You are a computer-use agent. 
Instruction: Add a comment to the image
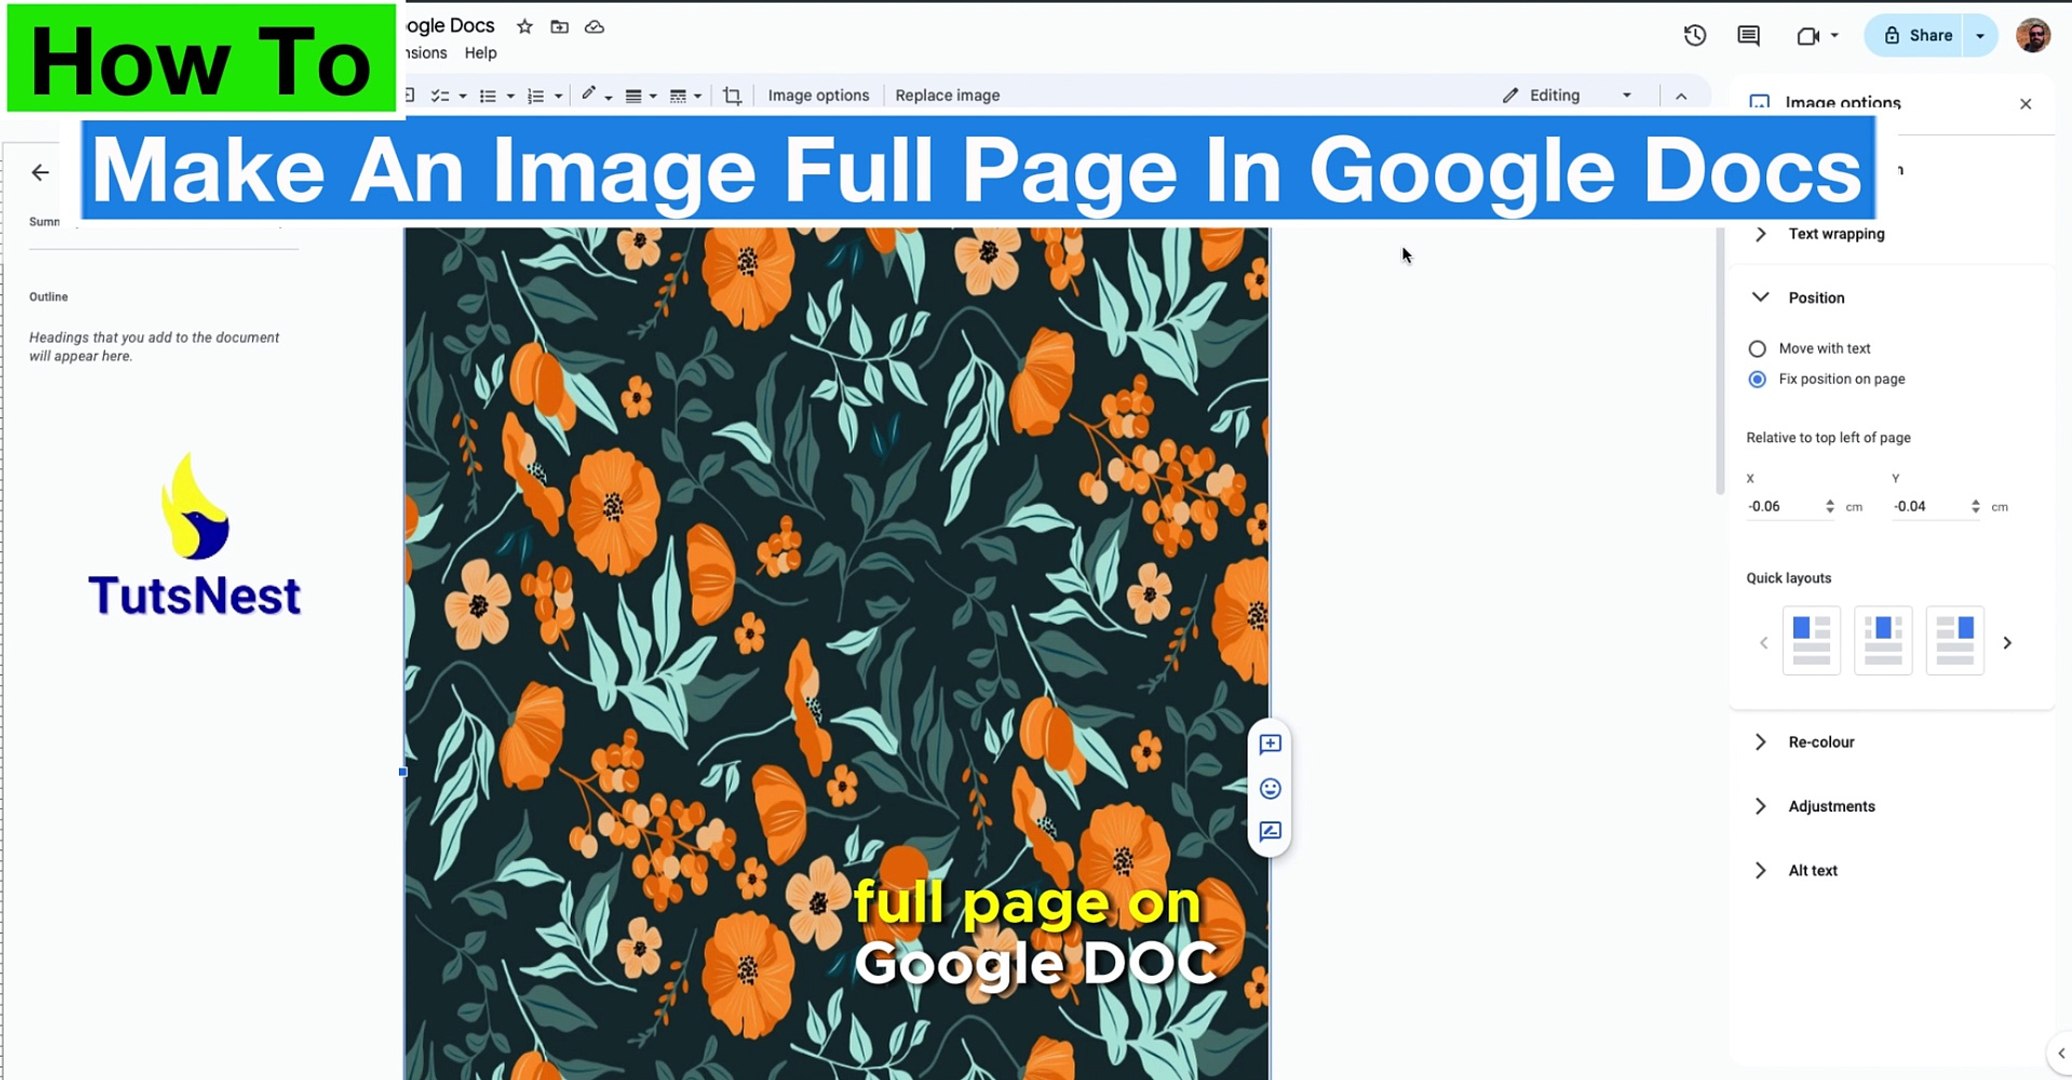point(1270,745)
